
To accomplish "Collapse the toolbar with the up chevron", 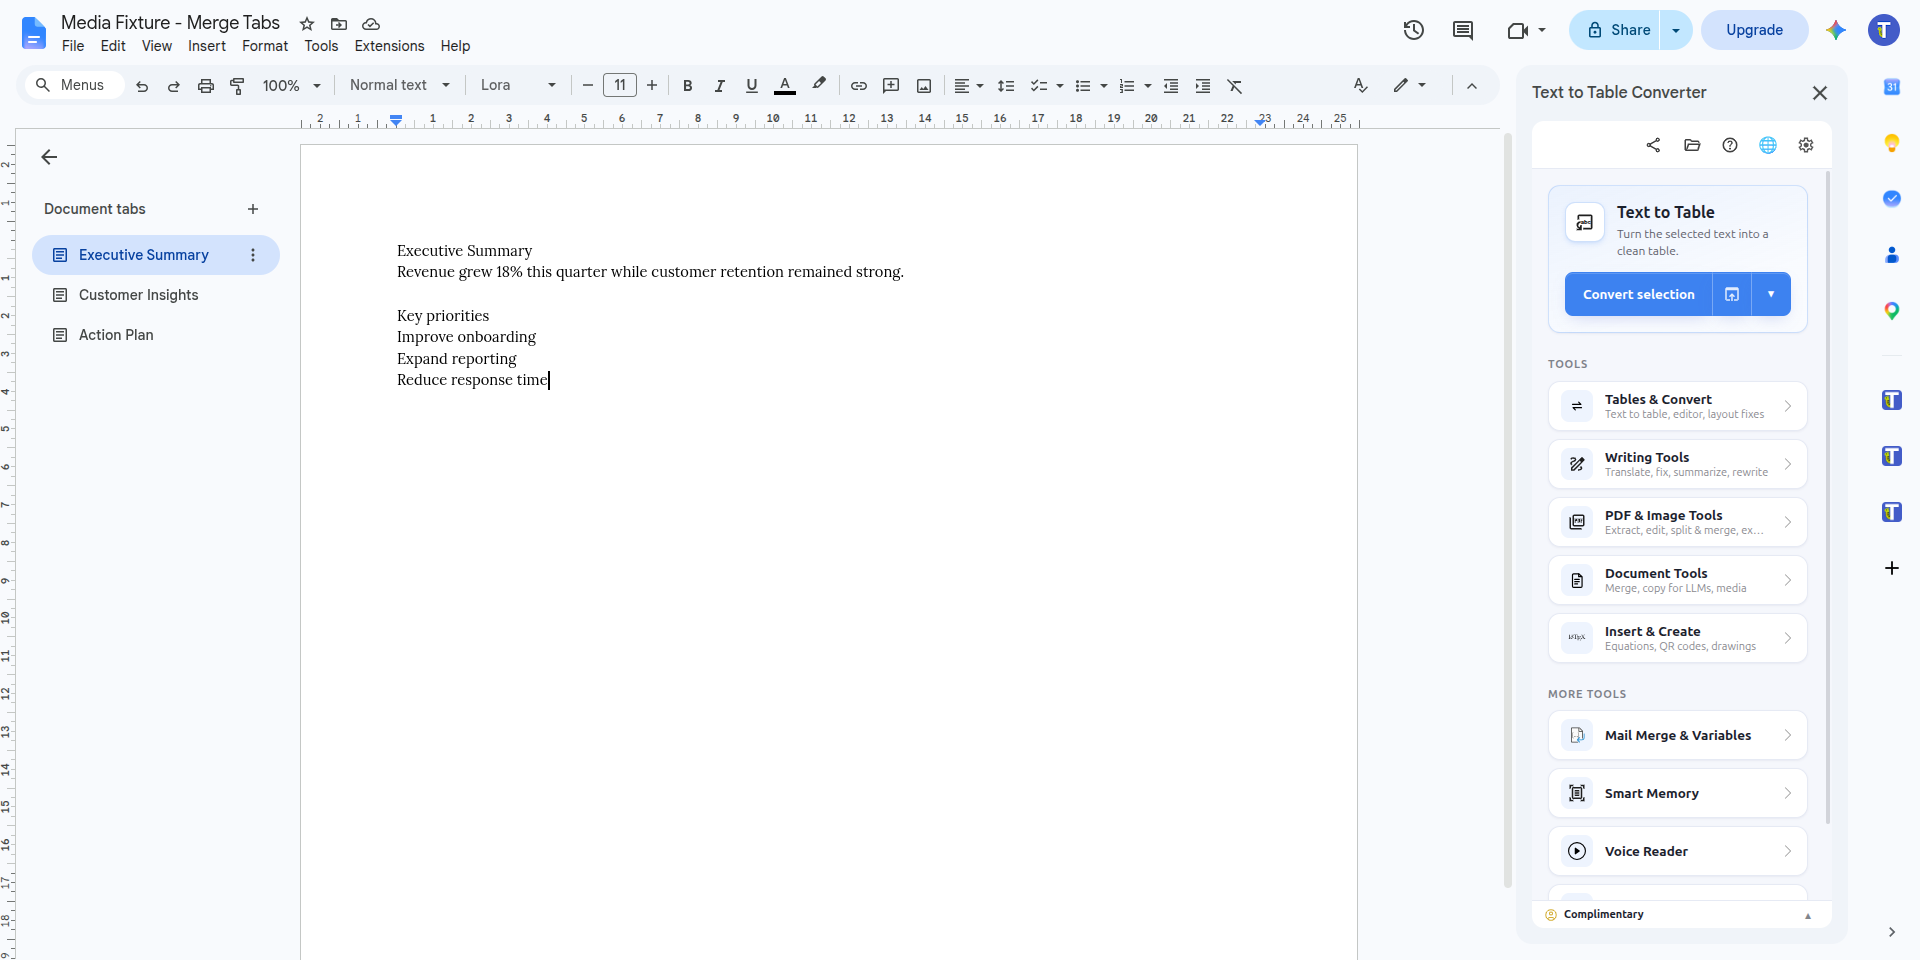I will pos(1472,86).
